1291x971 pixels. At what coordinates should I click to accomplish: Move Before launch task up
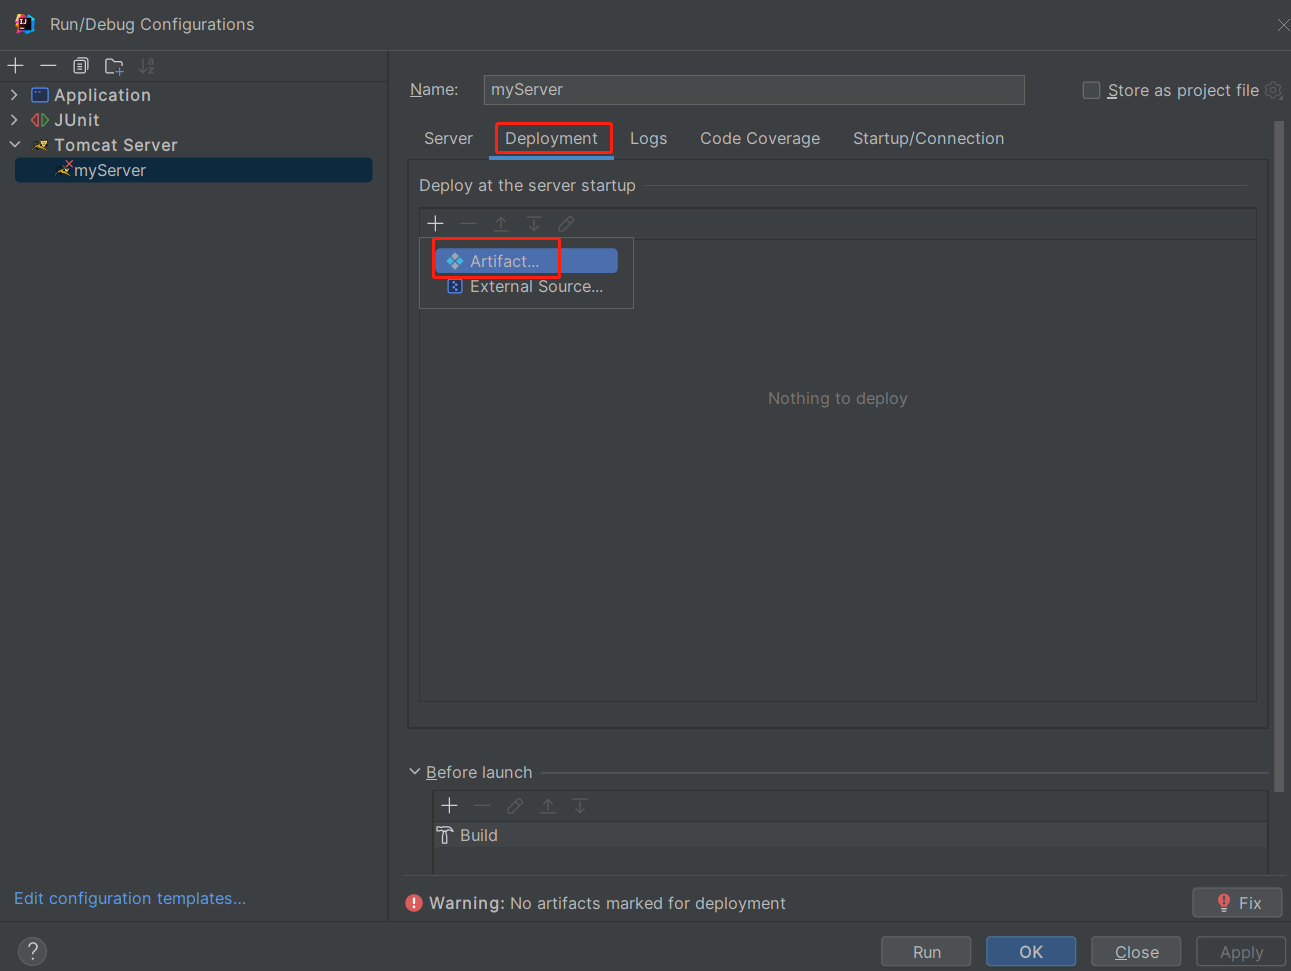(x=548, y=805)
